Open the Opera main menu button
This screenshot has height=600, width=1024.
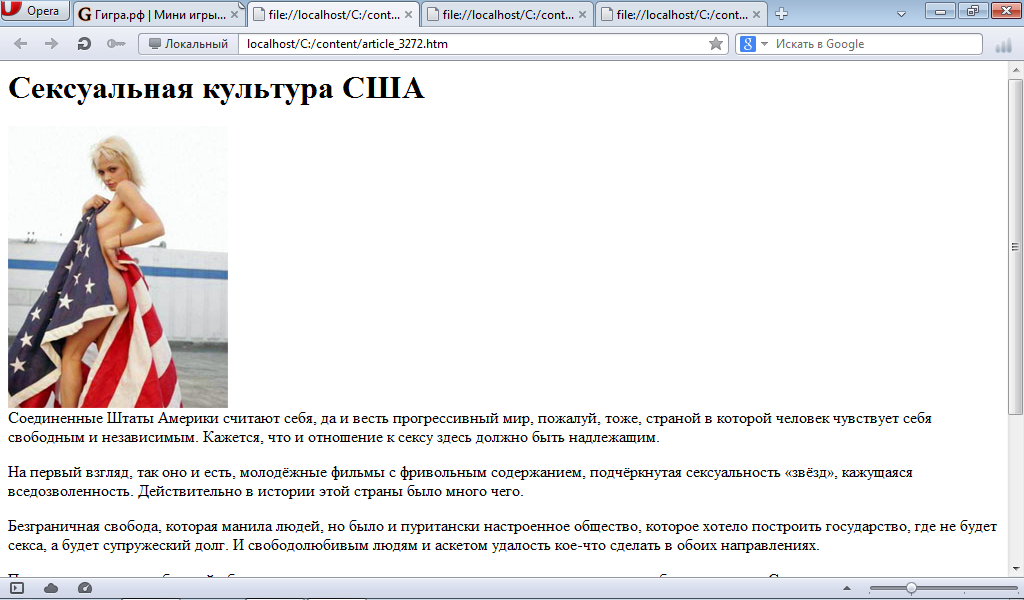click(35, 10)
